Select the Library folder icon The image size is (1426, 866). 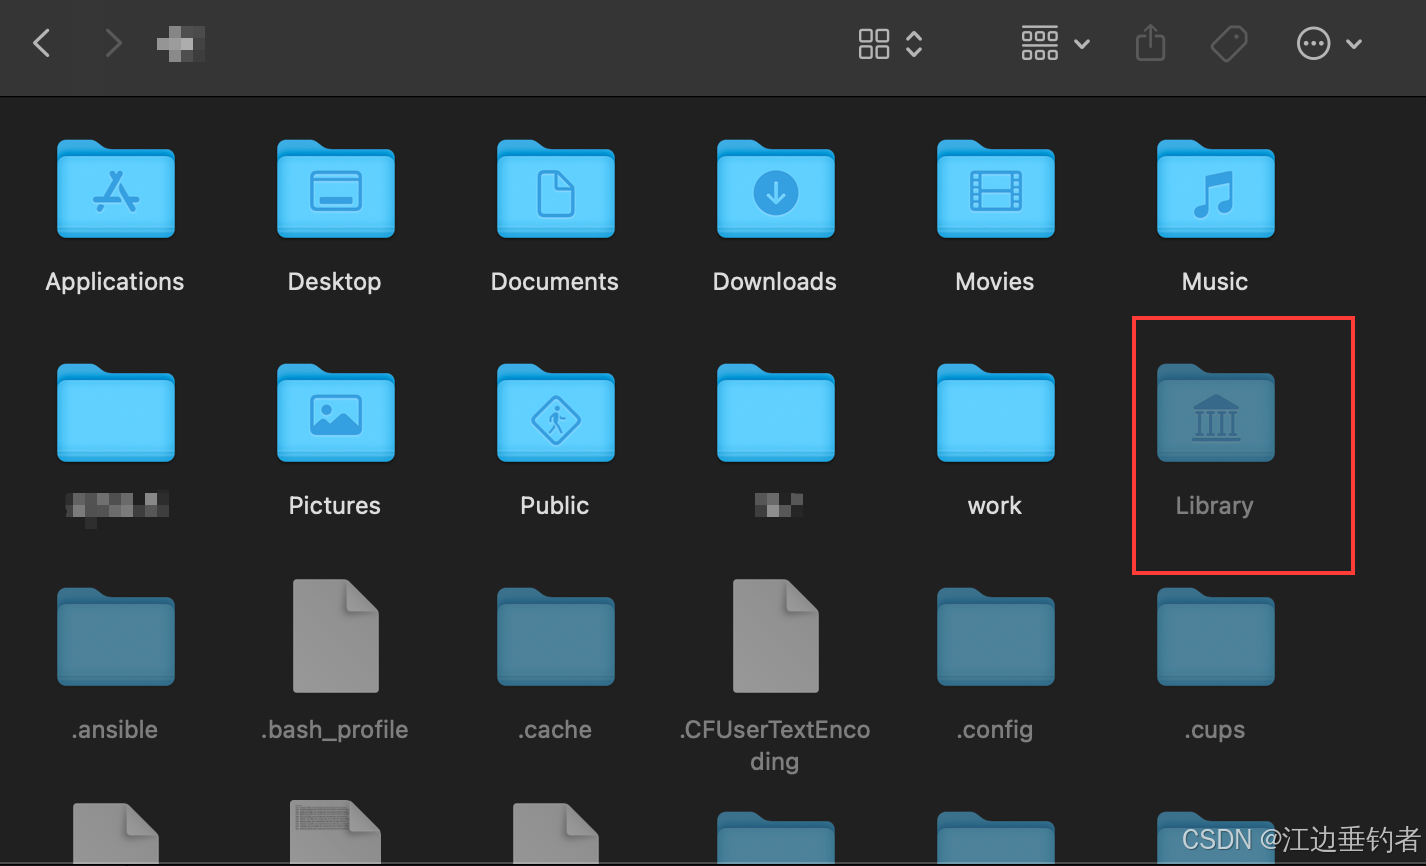1216,413
